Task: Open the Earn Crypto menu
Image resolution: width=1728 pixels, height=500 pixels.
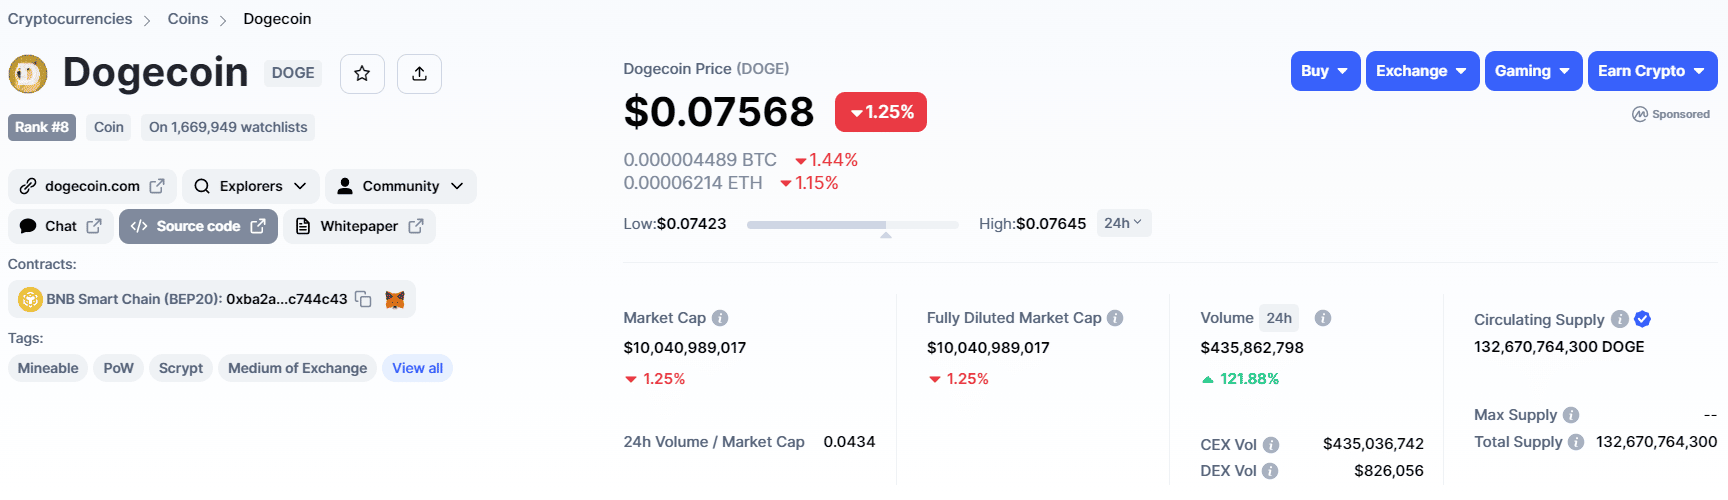Action: click(x=1652, y=71)
